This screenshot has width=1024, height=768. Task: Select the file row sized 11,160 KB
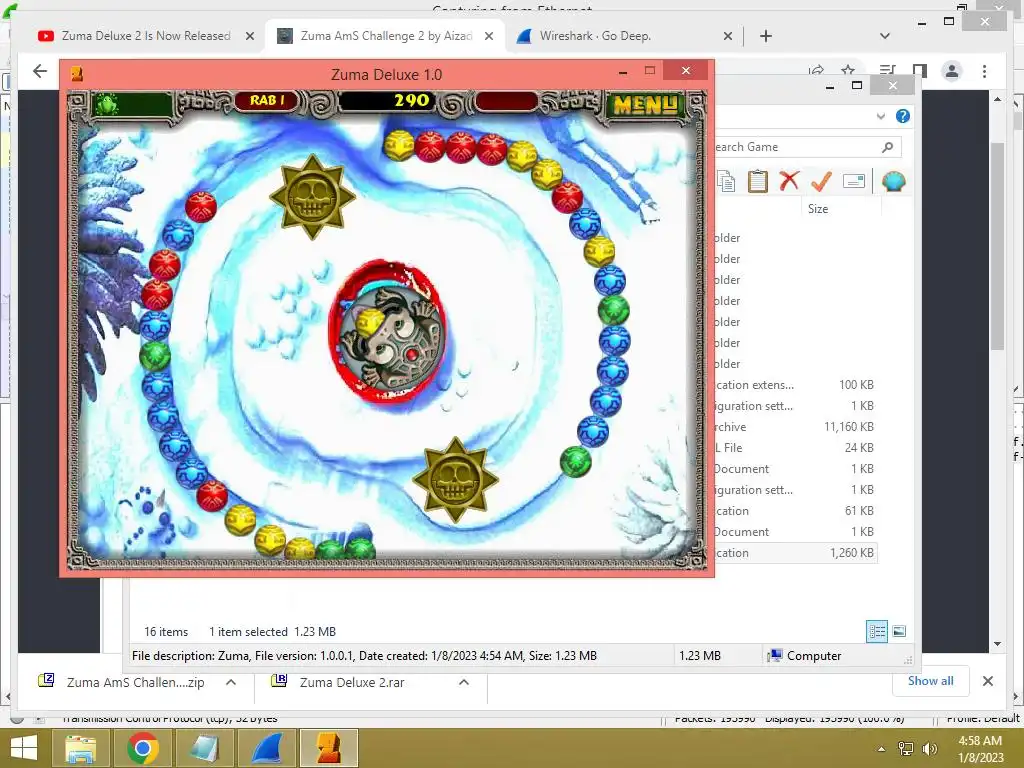pos(794,426)
